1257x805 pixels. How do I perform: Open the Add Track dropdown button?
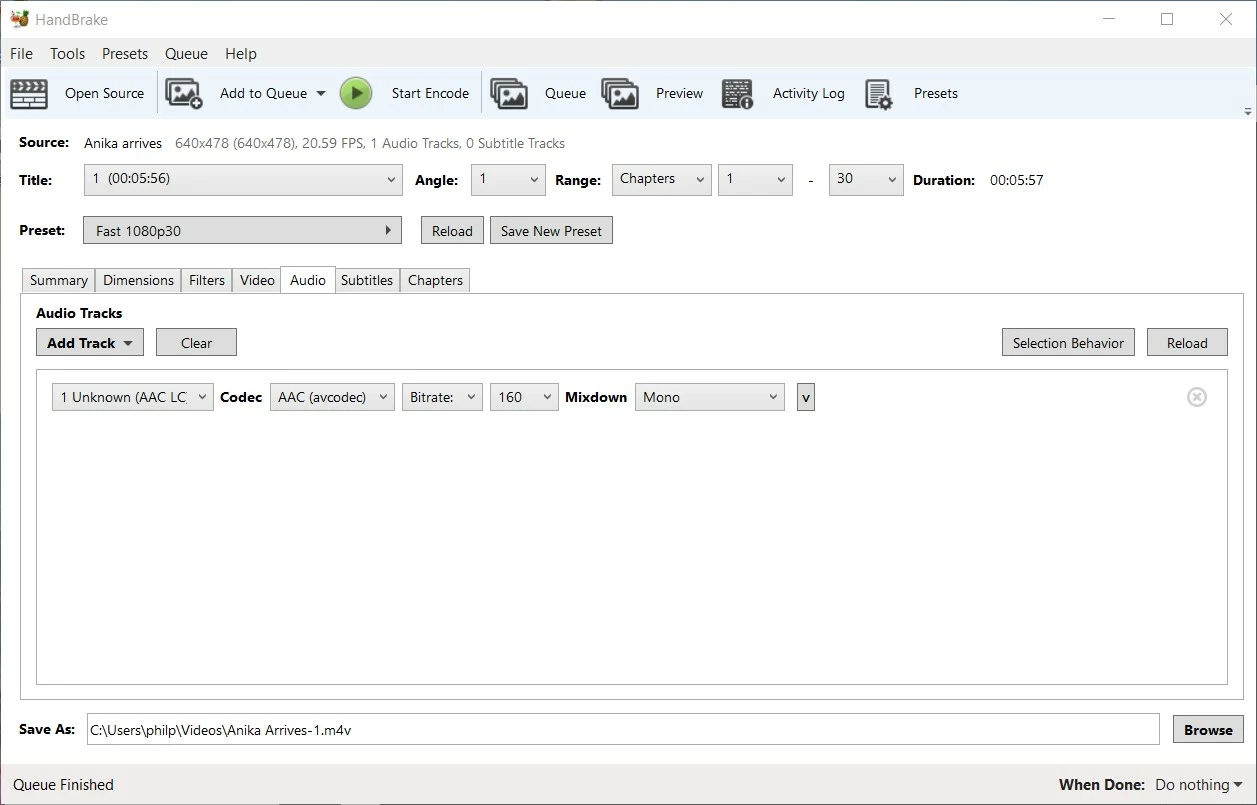click(x=90, y=342)
